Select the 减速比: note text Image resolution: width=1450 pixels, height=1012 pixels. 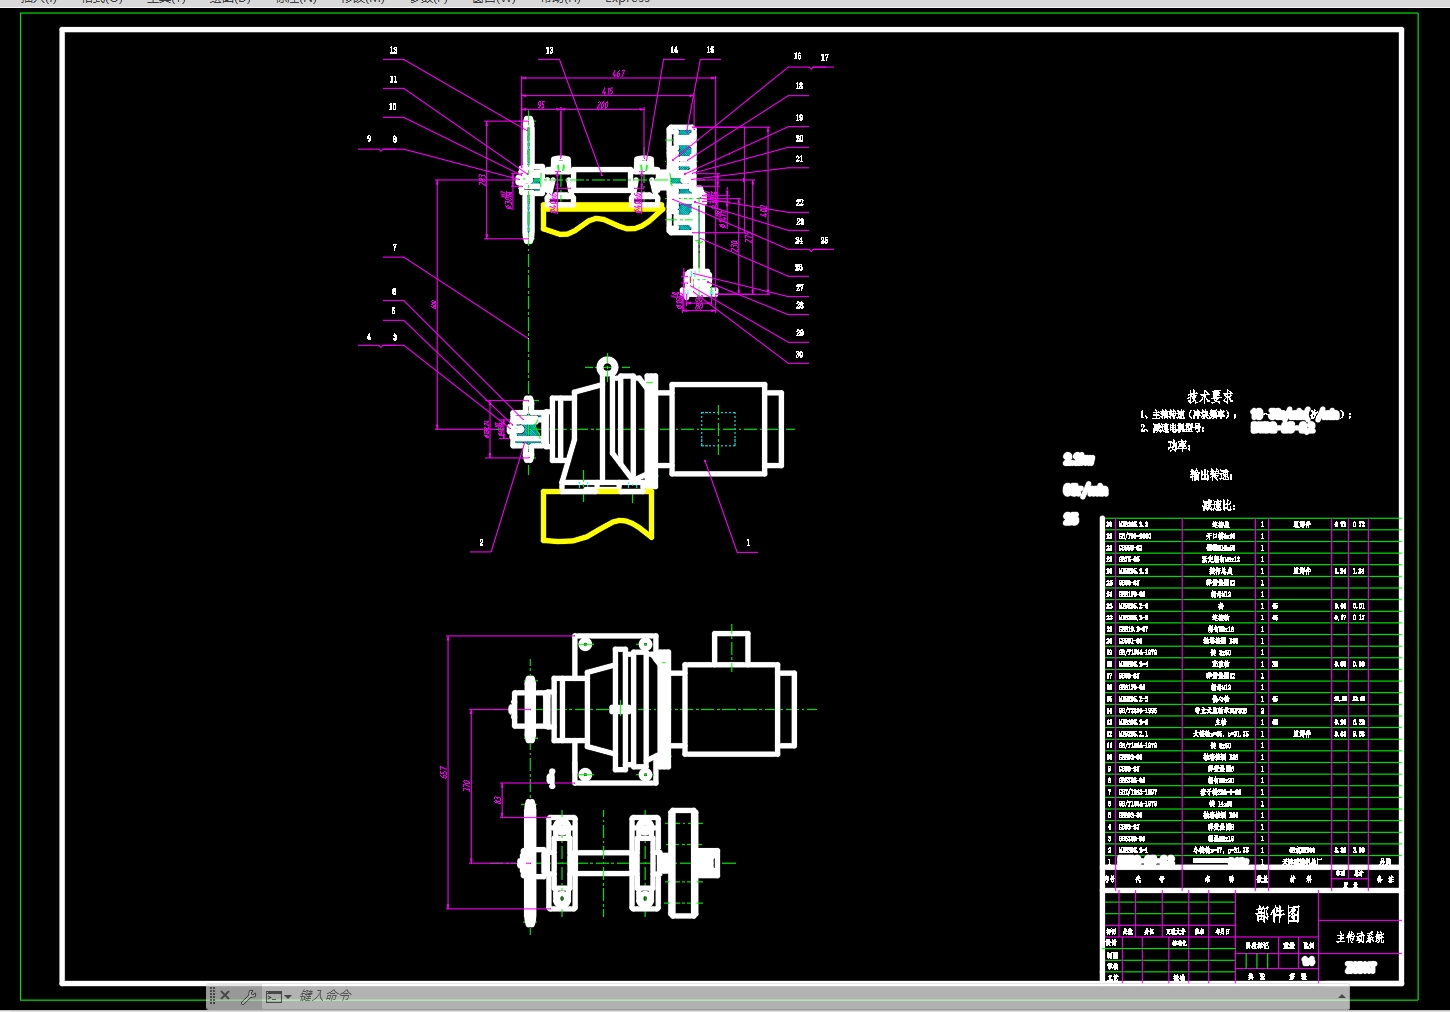point(1218,506)
